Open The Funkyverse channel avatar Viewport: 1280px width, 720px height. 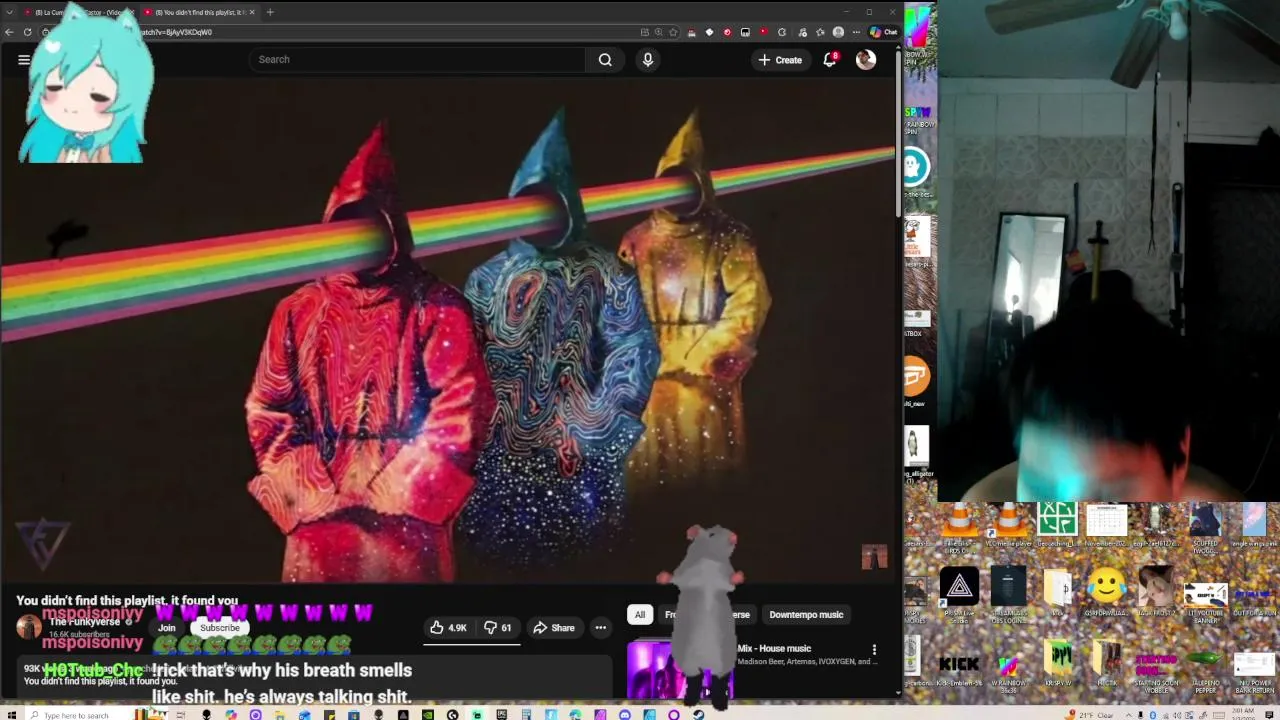tap(29, 627)
